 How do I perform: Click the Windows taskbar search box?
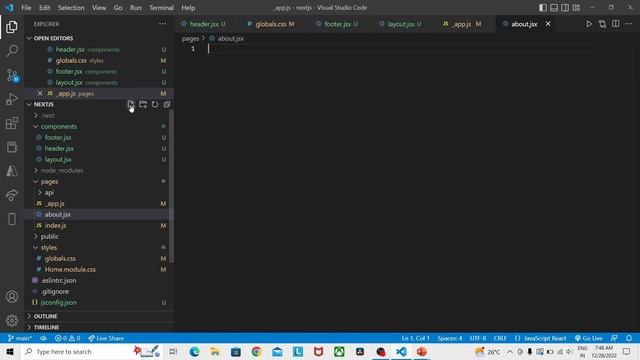[92, 352]
